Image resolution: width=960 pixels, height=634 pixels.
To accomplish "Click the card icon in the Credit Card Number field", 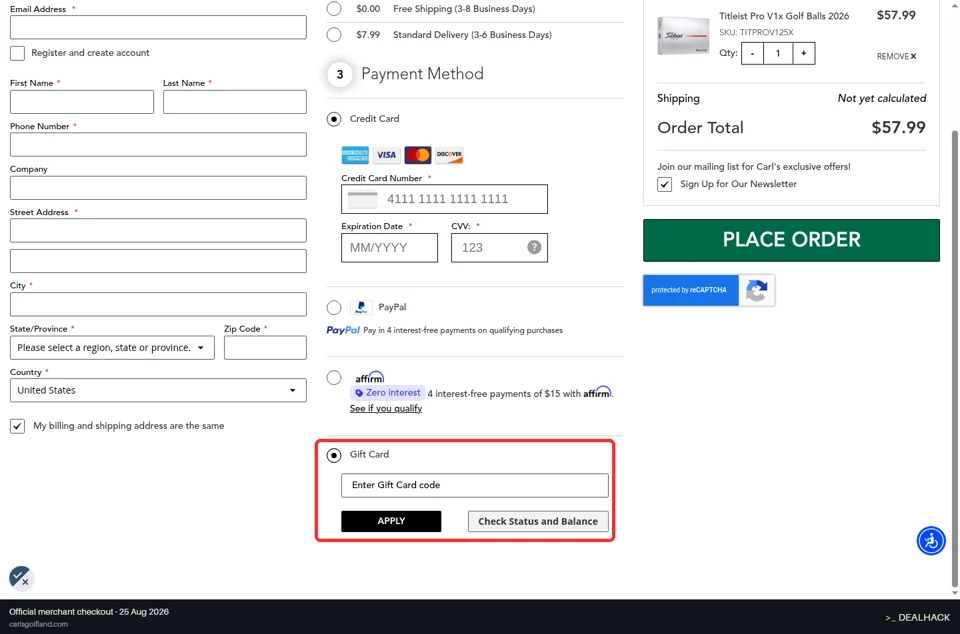I will [x=362, y=199].
